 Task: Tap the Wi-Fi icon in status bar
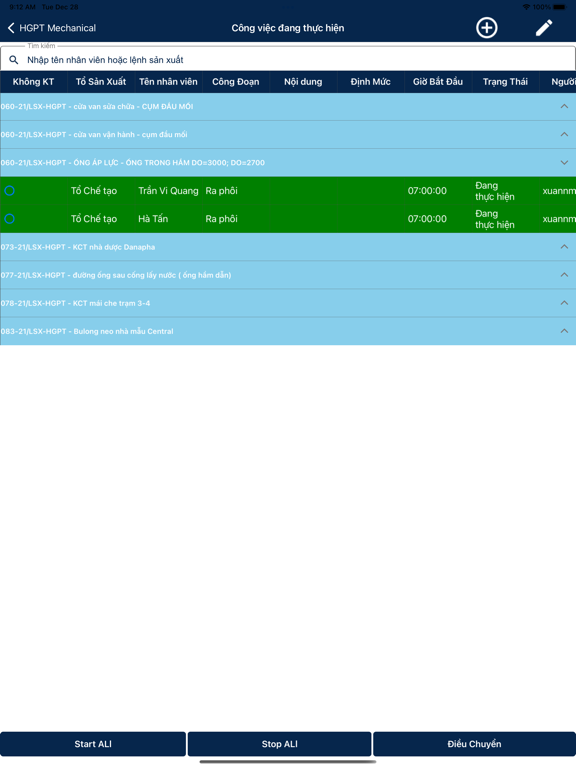click(x=526, y=7)
